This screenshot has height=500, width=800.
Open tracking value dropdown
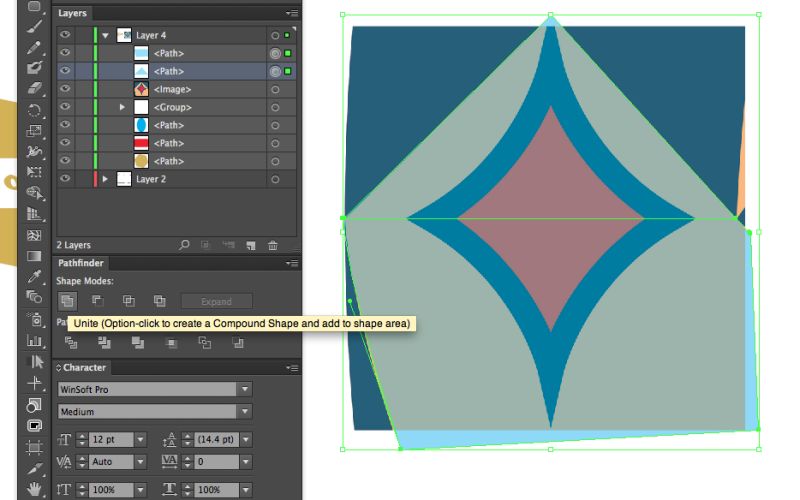pos(246,462)
